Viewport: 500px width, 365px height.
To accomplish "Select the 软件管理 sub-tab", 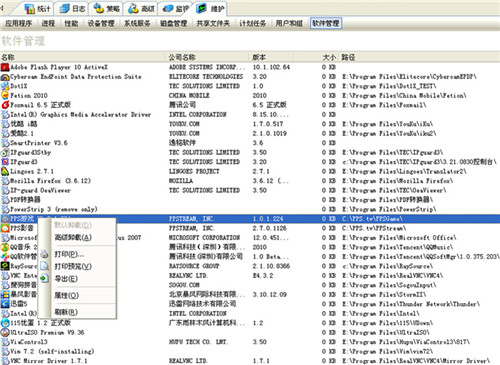I will point(326,23).
